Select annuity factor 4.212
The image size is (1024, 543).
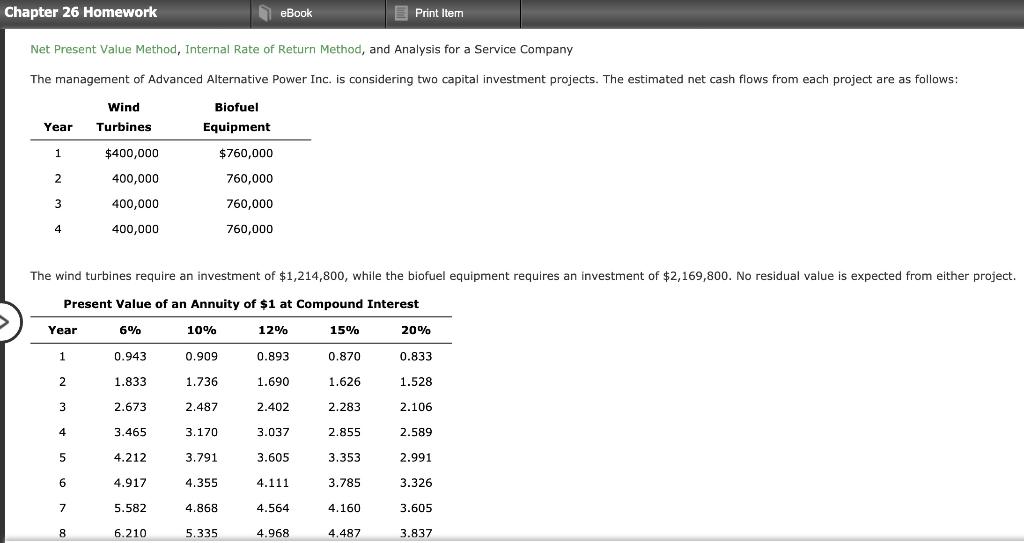[130, 458]
